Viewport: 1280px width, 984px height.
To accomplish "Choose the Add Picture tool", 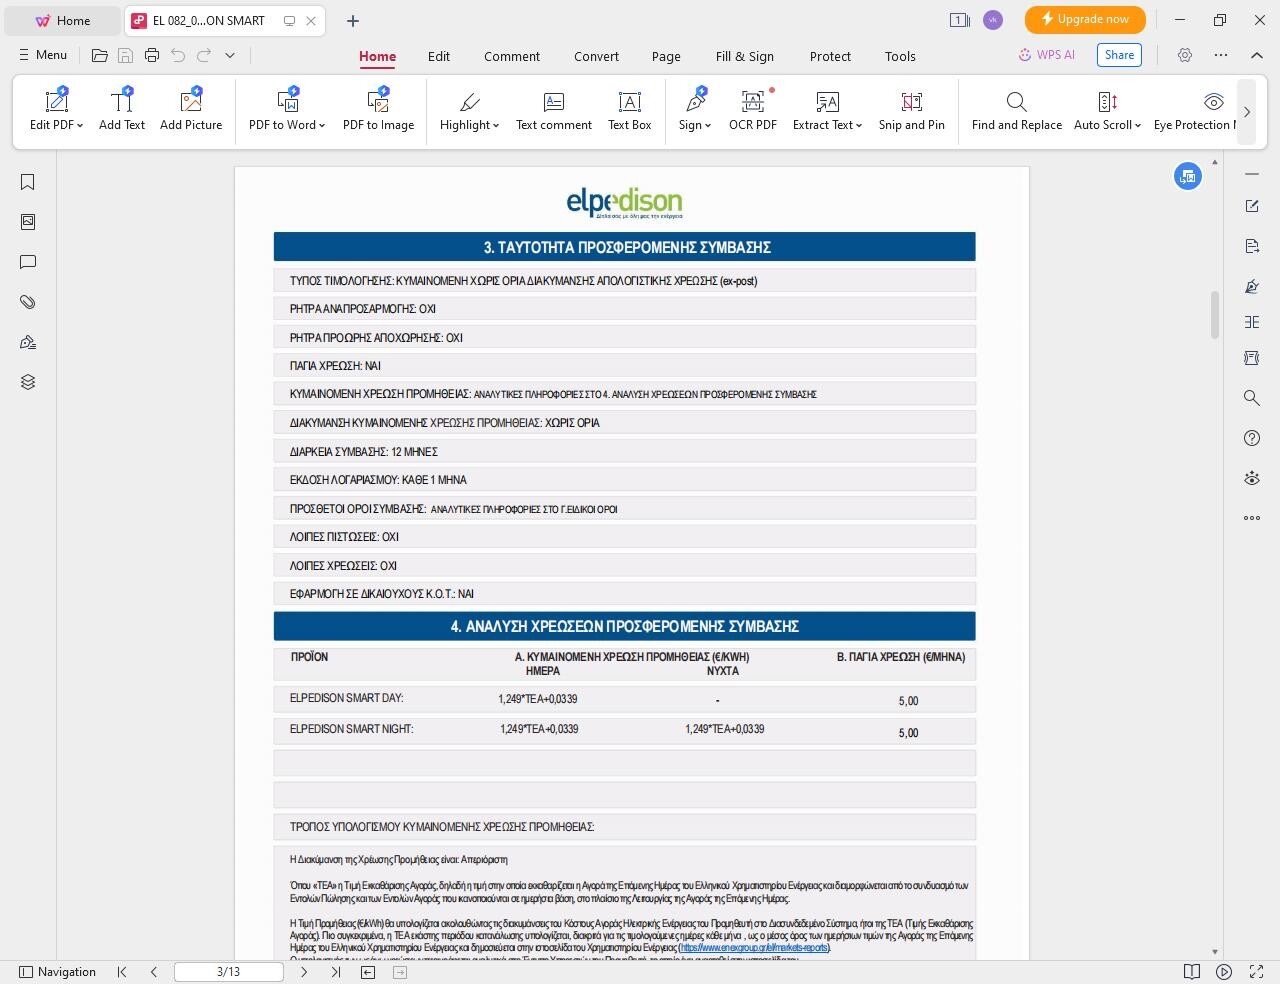I will 191,109.
